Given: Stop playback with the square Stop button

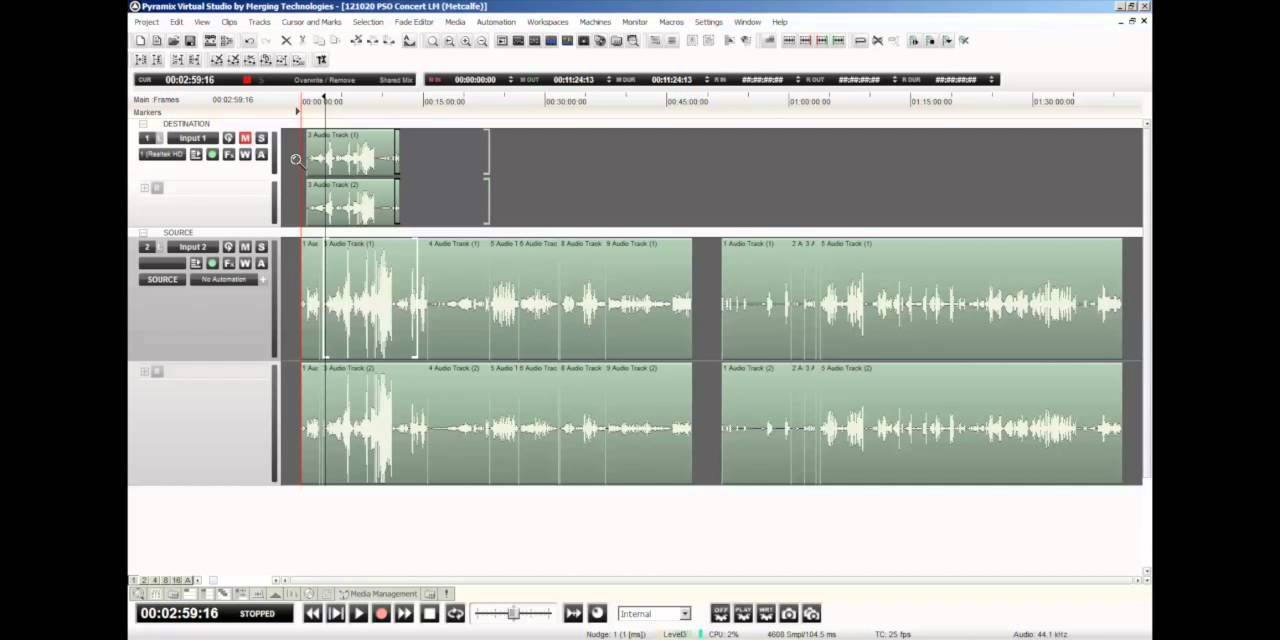Looking at the screenshot, I should click(x=430, y=614).
